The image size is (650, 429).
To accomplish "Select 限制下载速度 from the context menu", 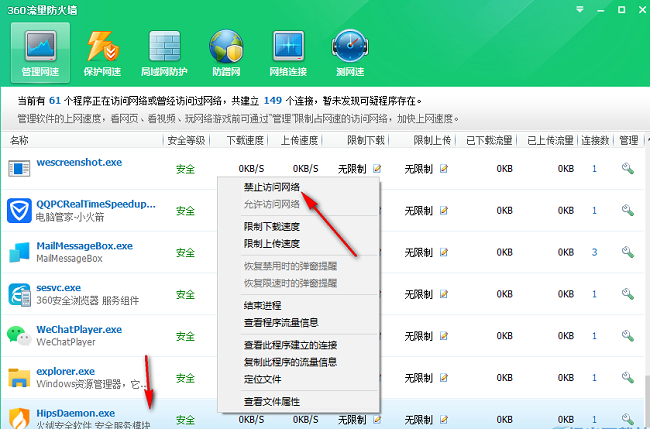I will [272, 227].
